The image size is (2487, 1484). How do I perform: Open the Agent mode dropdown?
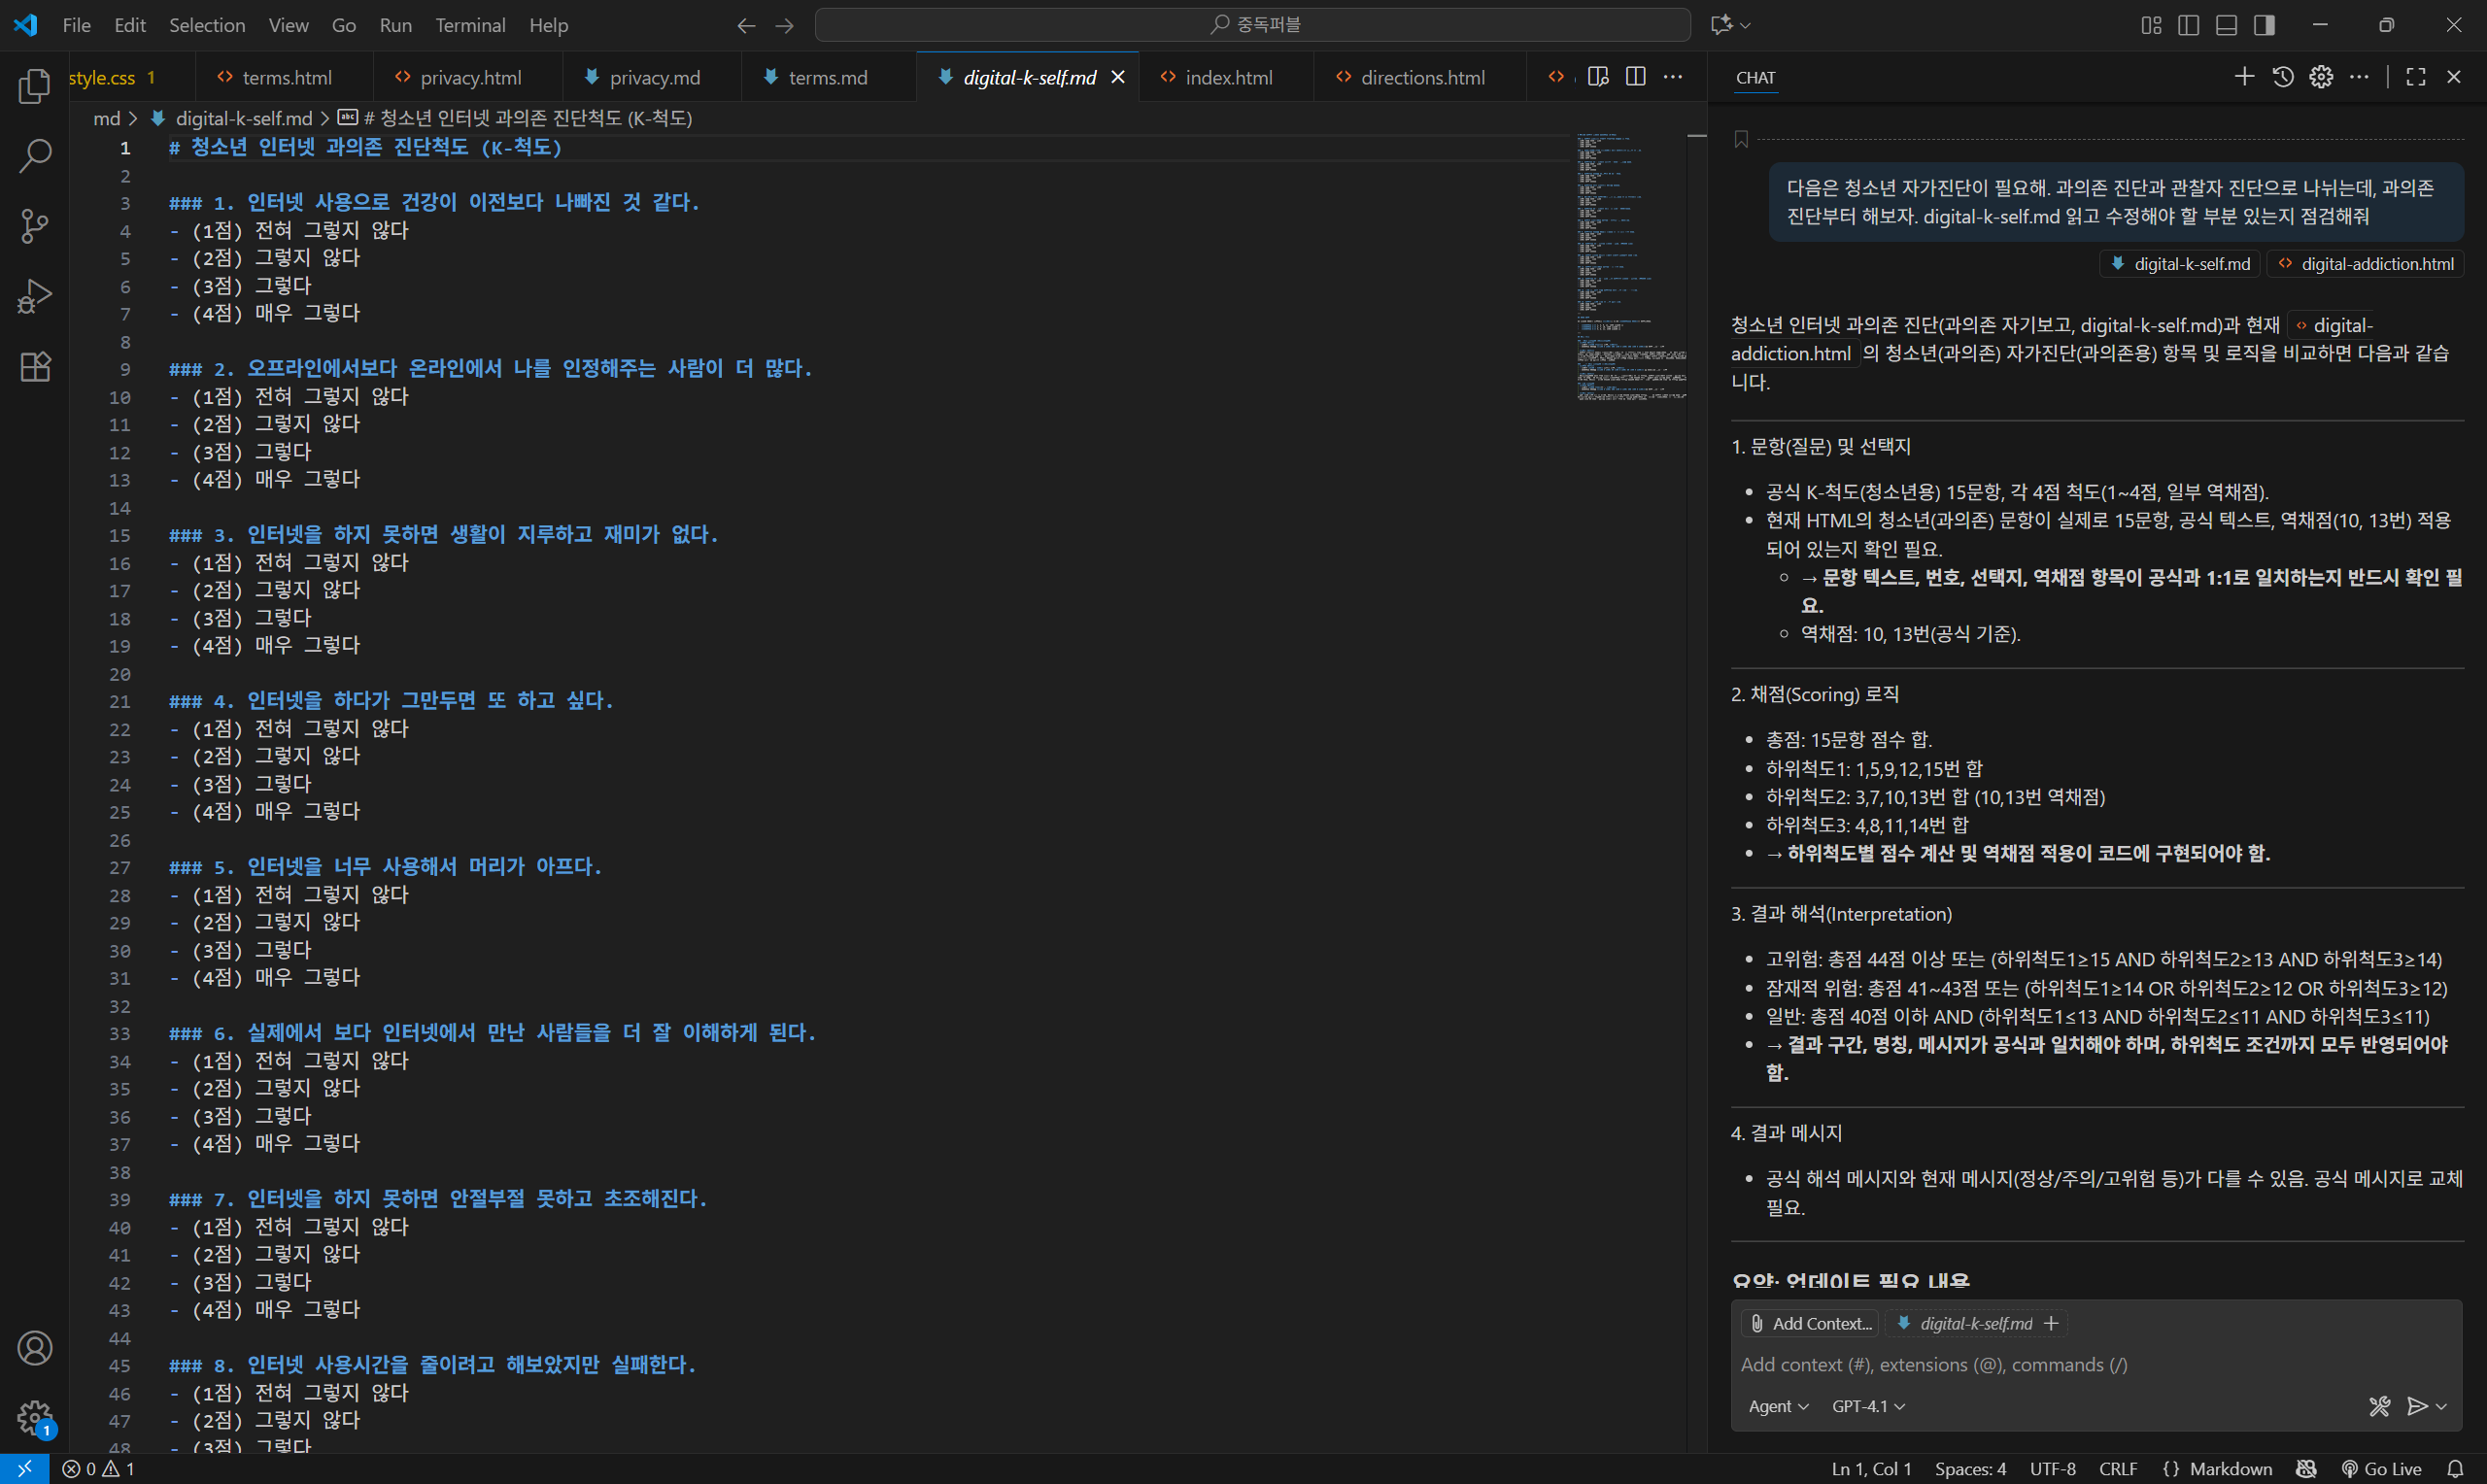point(1777,1406)
